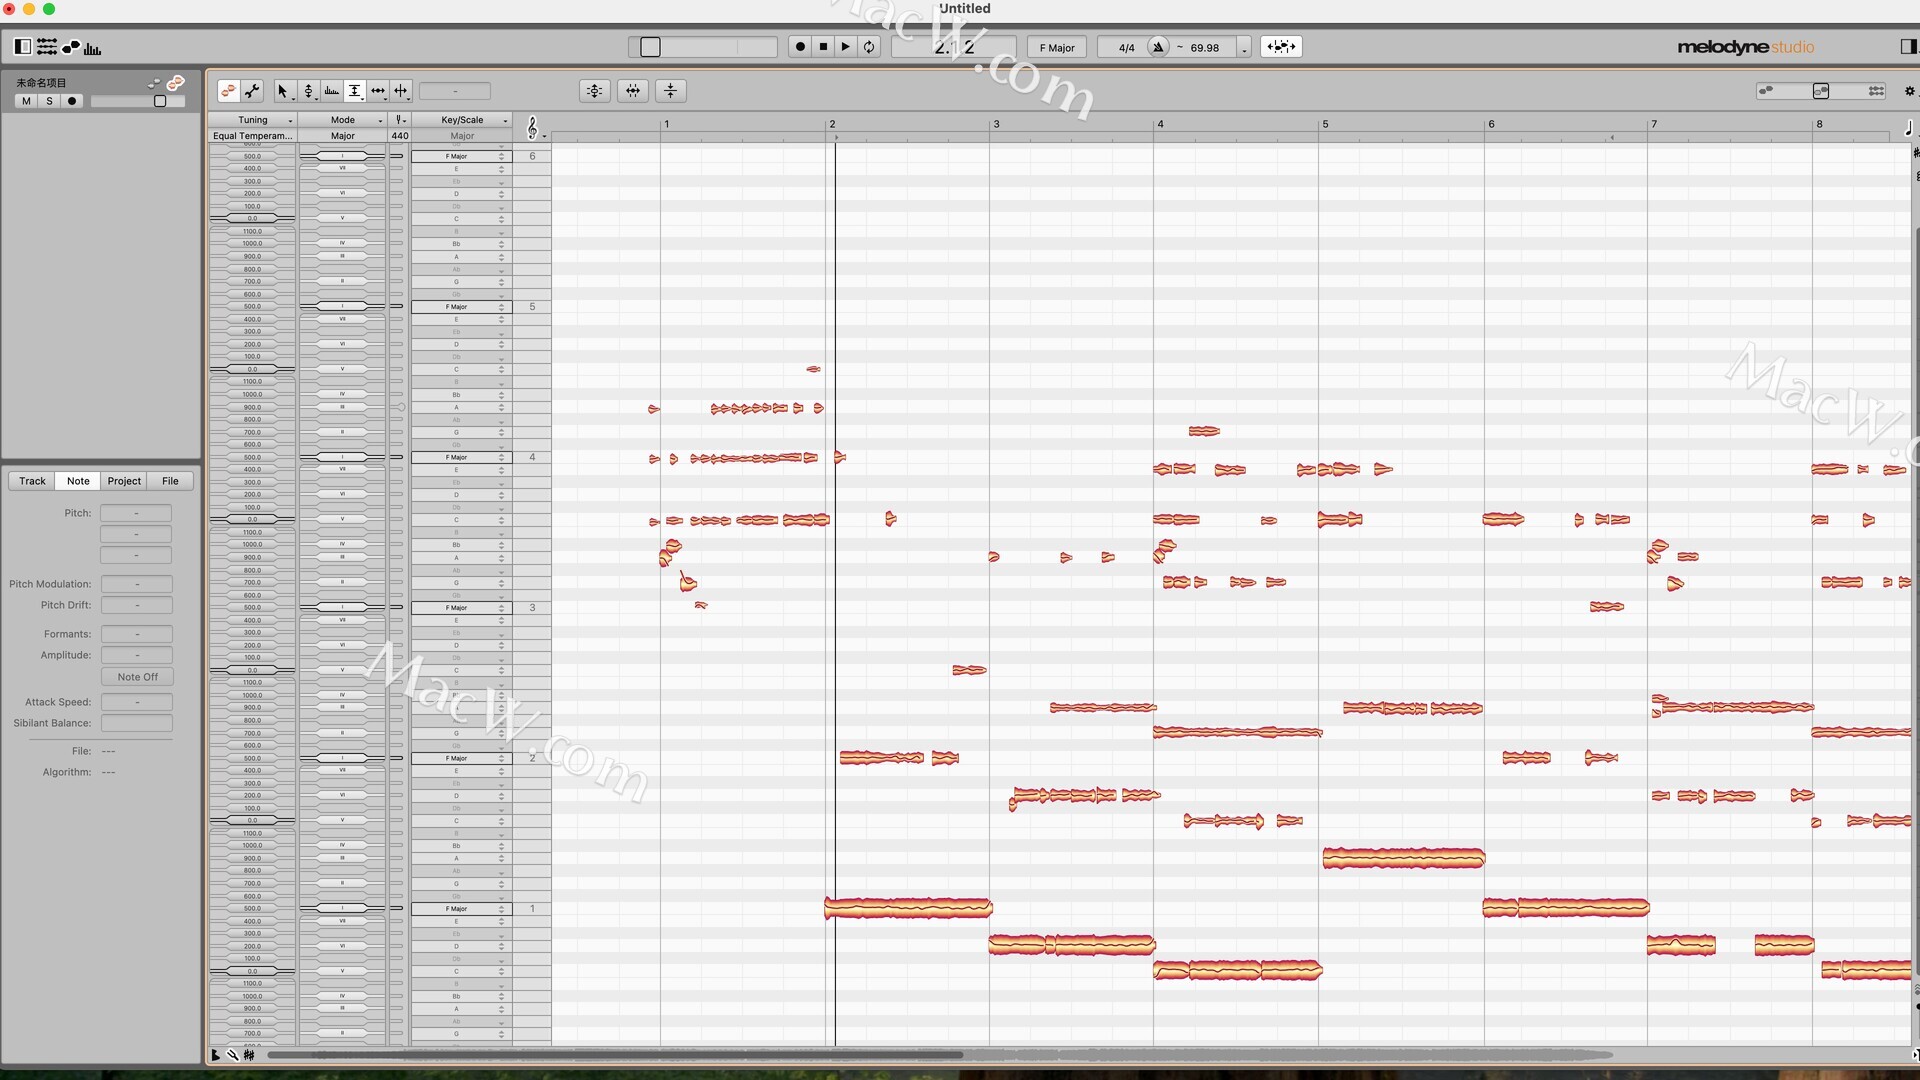
Task: Switch to the Note tab
Action: (78, 481)
